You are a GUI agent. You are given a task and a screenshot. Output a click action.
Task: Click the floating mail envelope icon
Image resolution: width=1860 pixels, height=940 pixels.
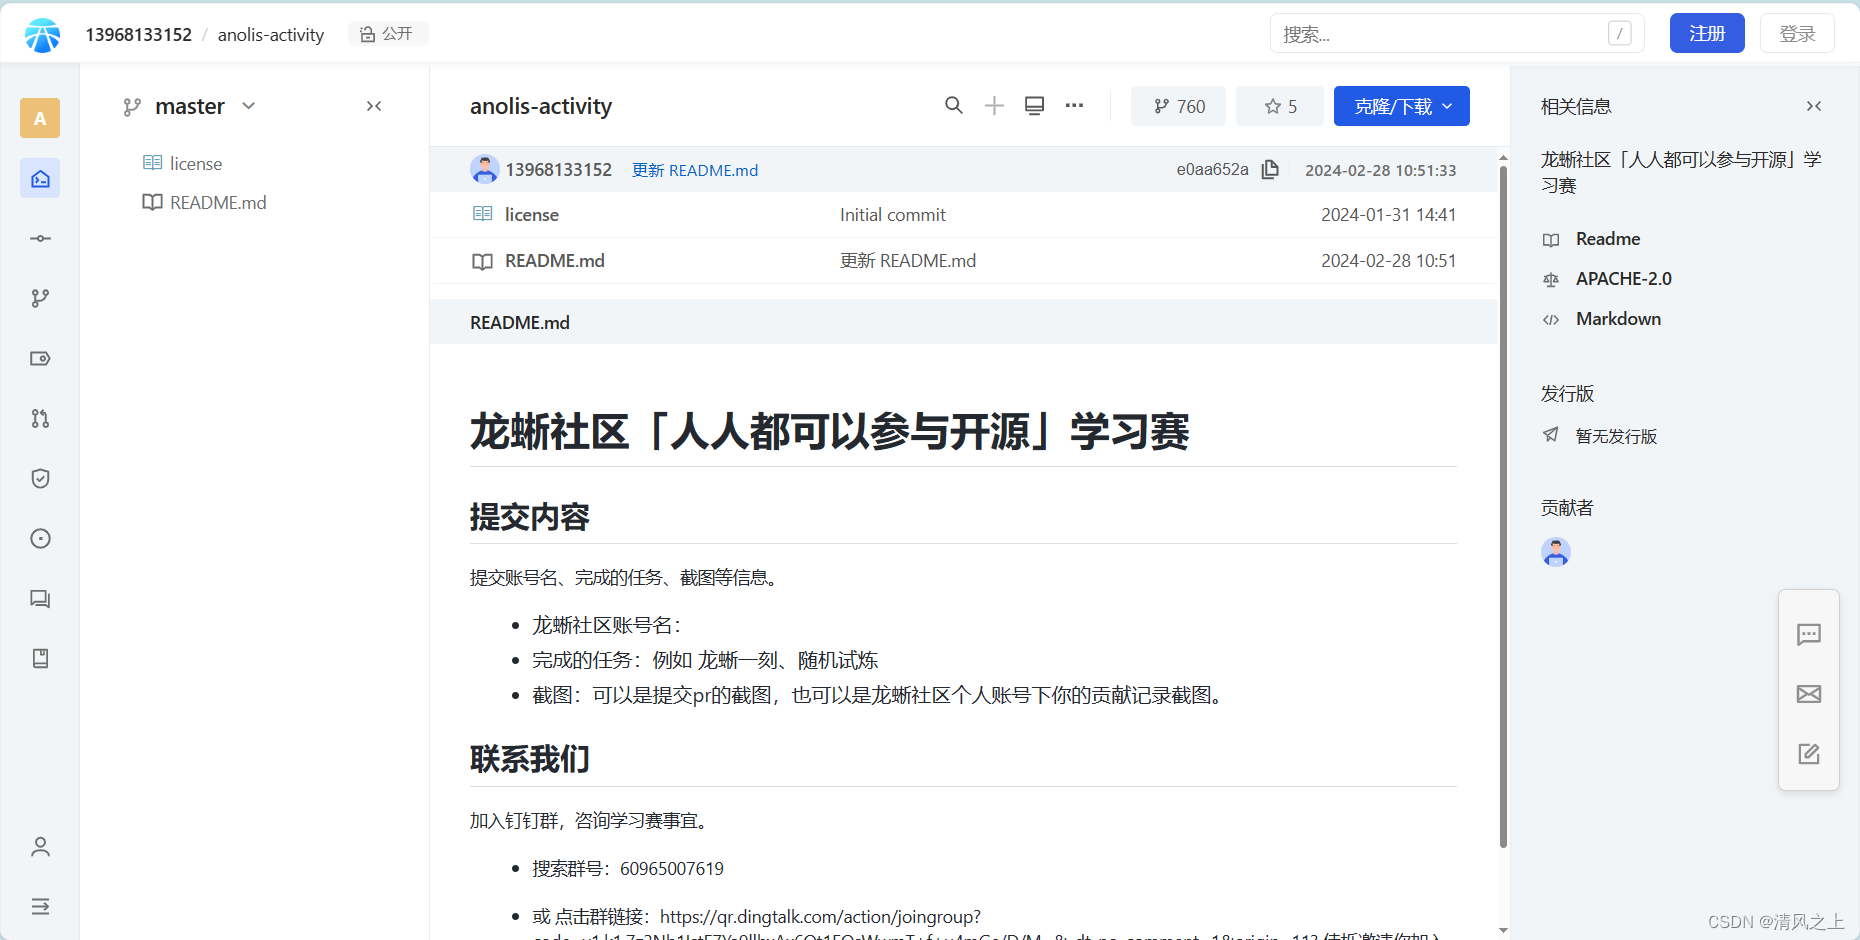[x=1809, y=694]
